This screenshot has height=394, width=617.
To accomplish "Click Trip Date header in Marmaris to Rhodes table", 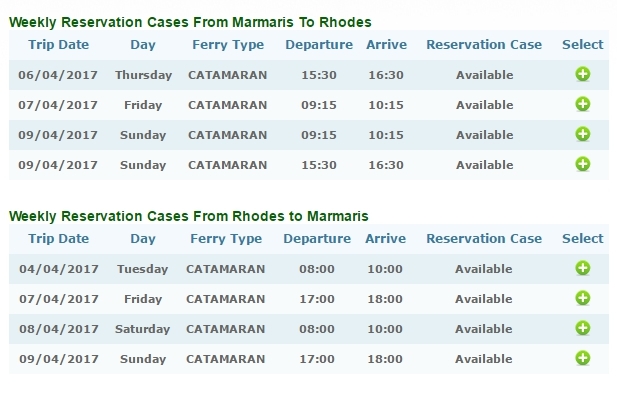I will [x=59, y=44].
